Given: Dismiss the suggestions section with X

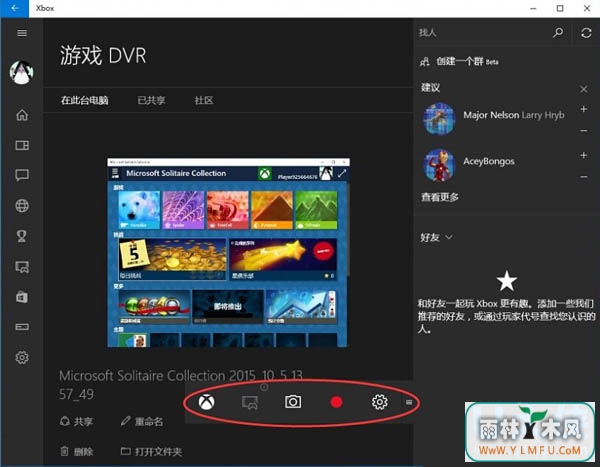Looking at the screenshot, I should click(584, 89).
